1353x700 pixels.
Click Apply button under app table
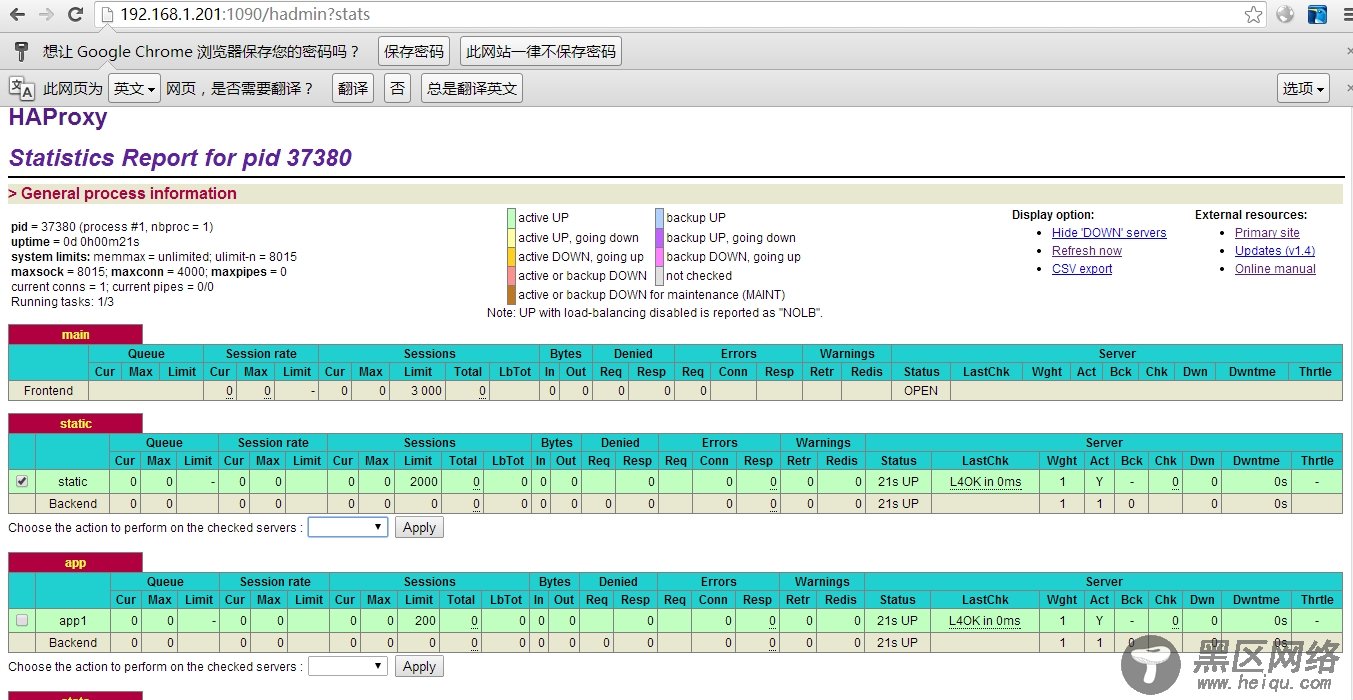pyautogui.click(x=419, y=666)
